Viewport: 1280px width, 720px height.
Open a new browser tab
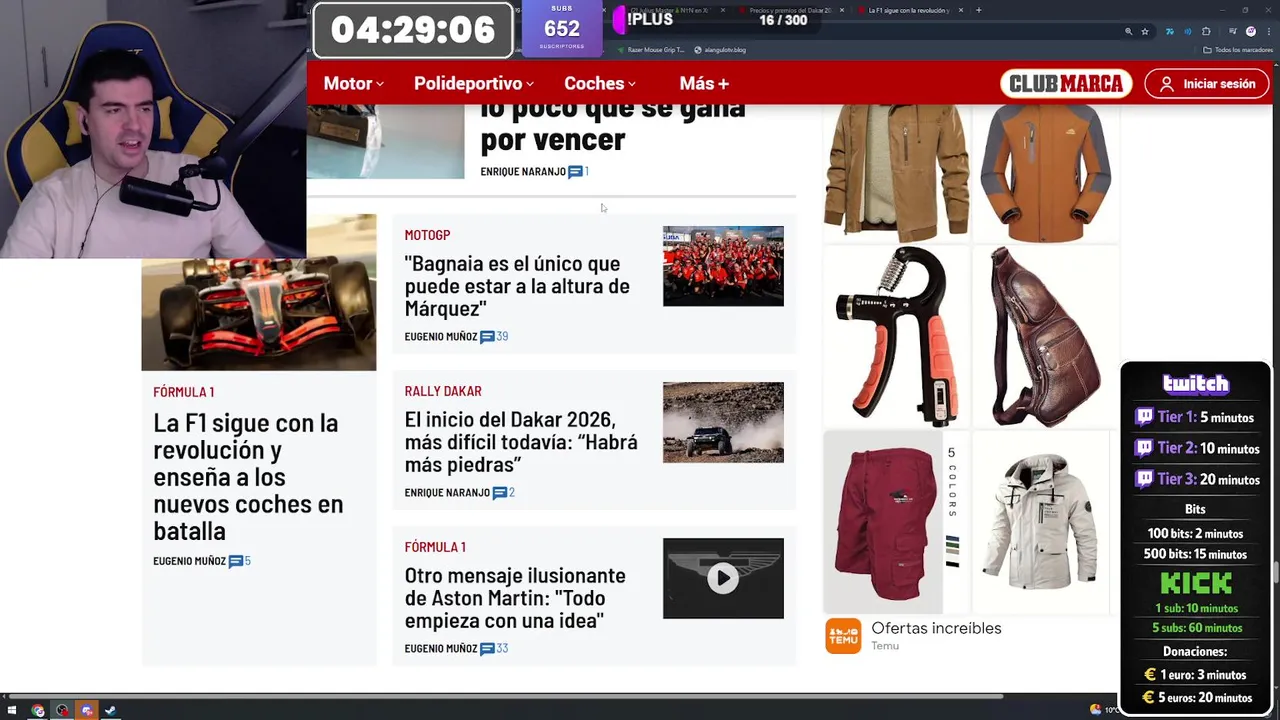(x=978, y=10)
